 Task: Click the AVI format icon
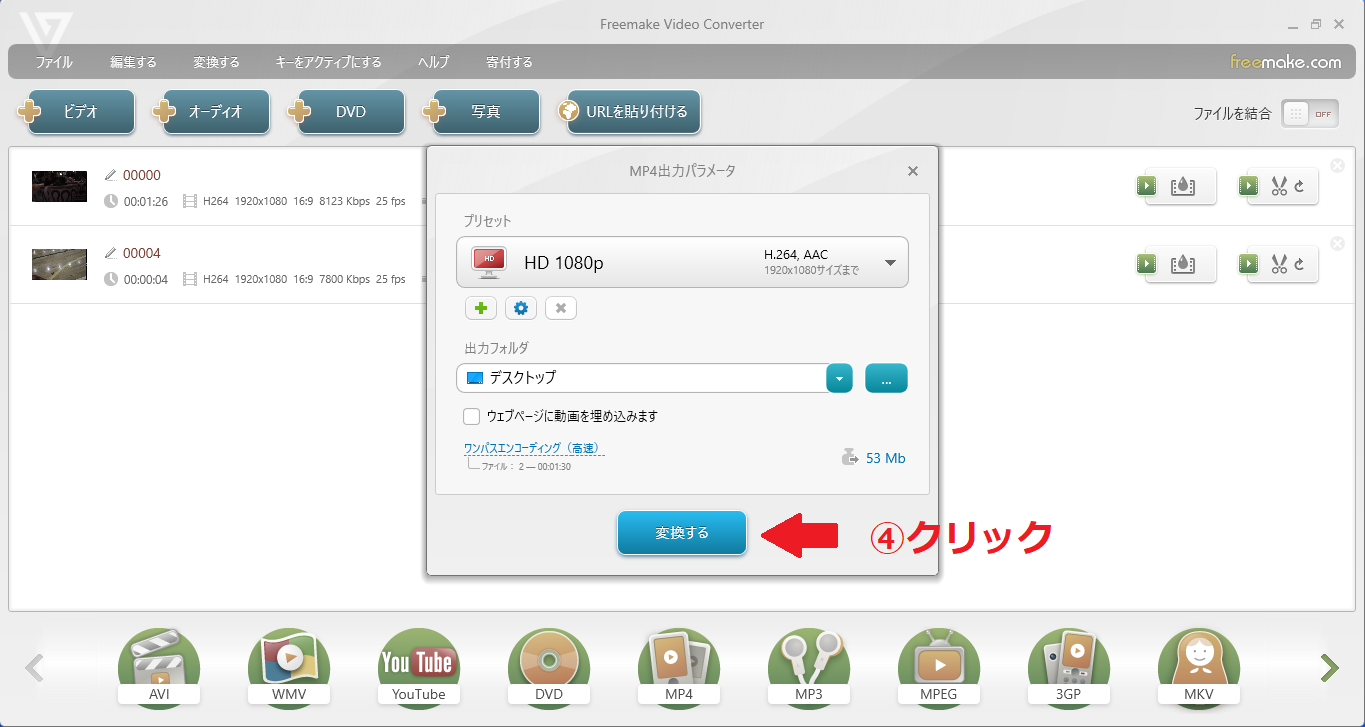(159, 667)
